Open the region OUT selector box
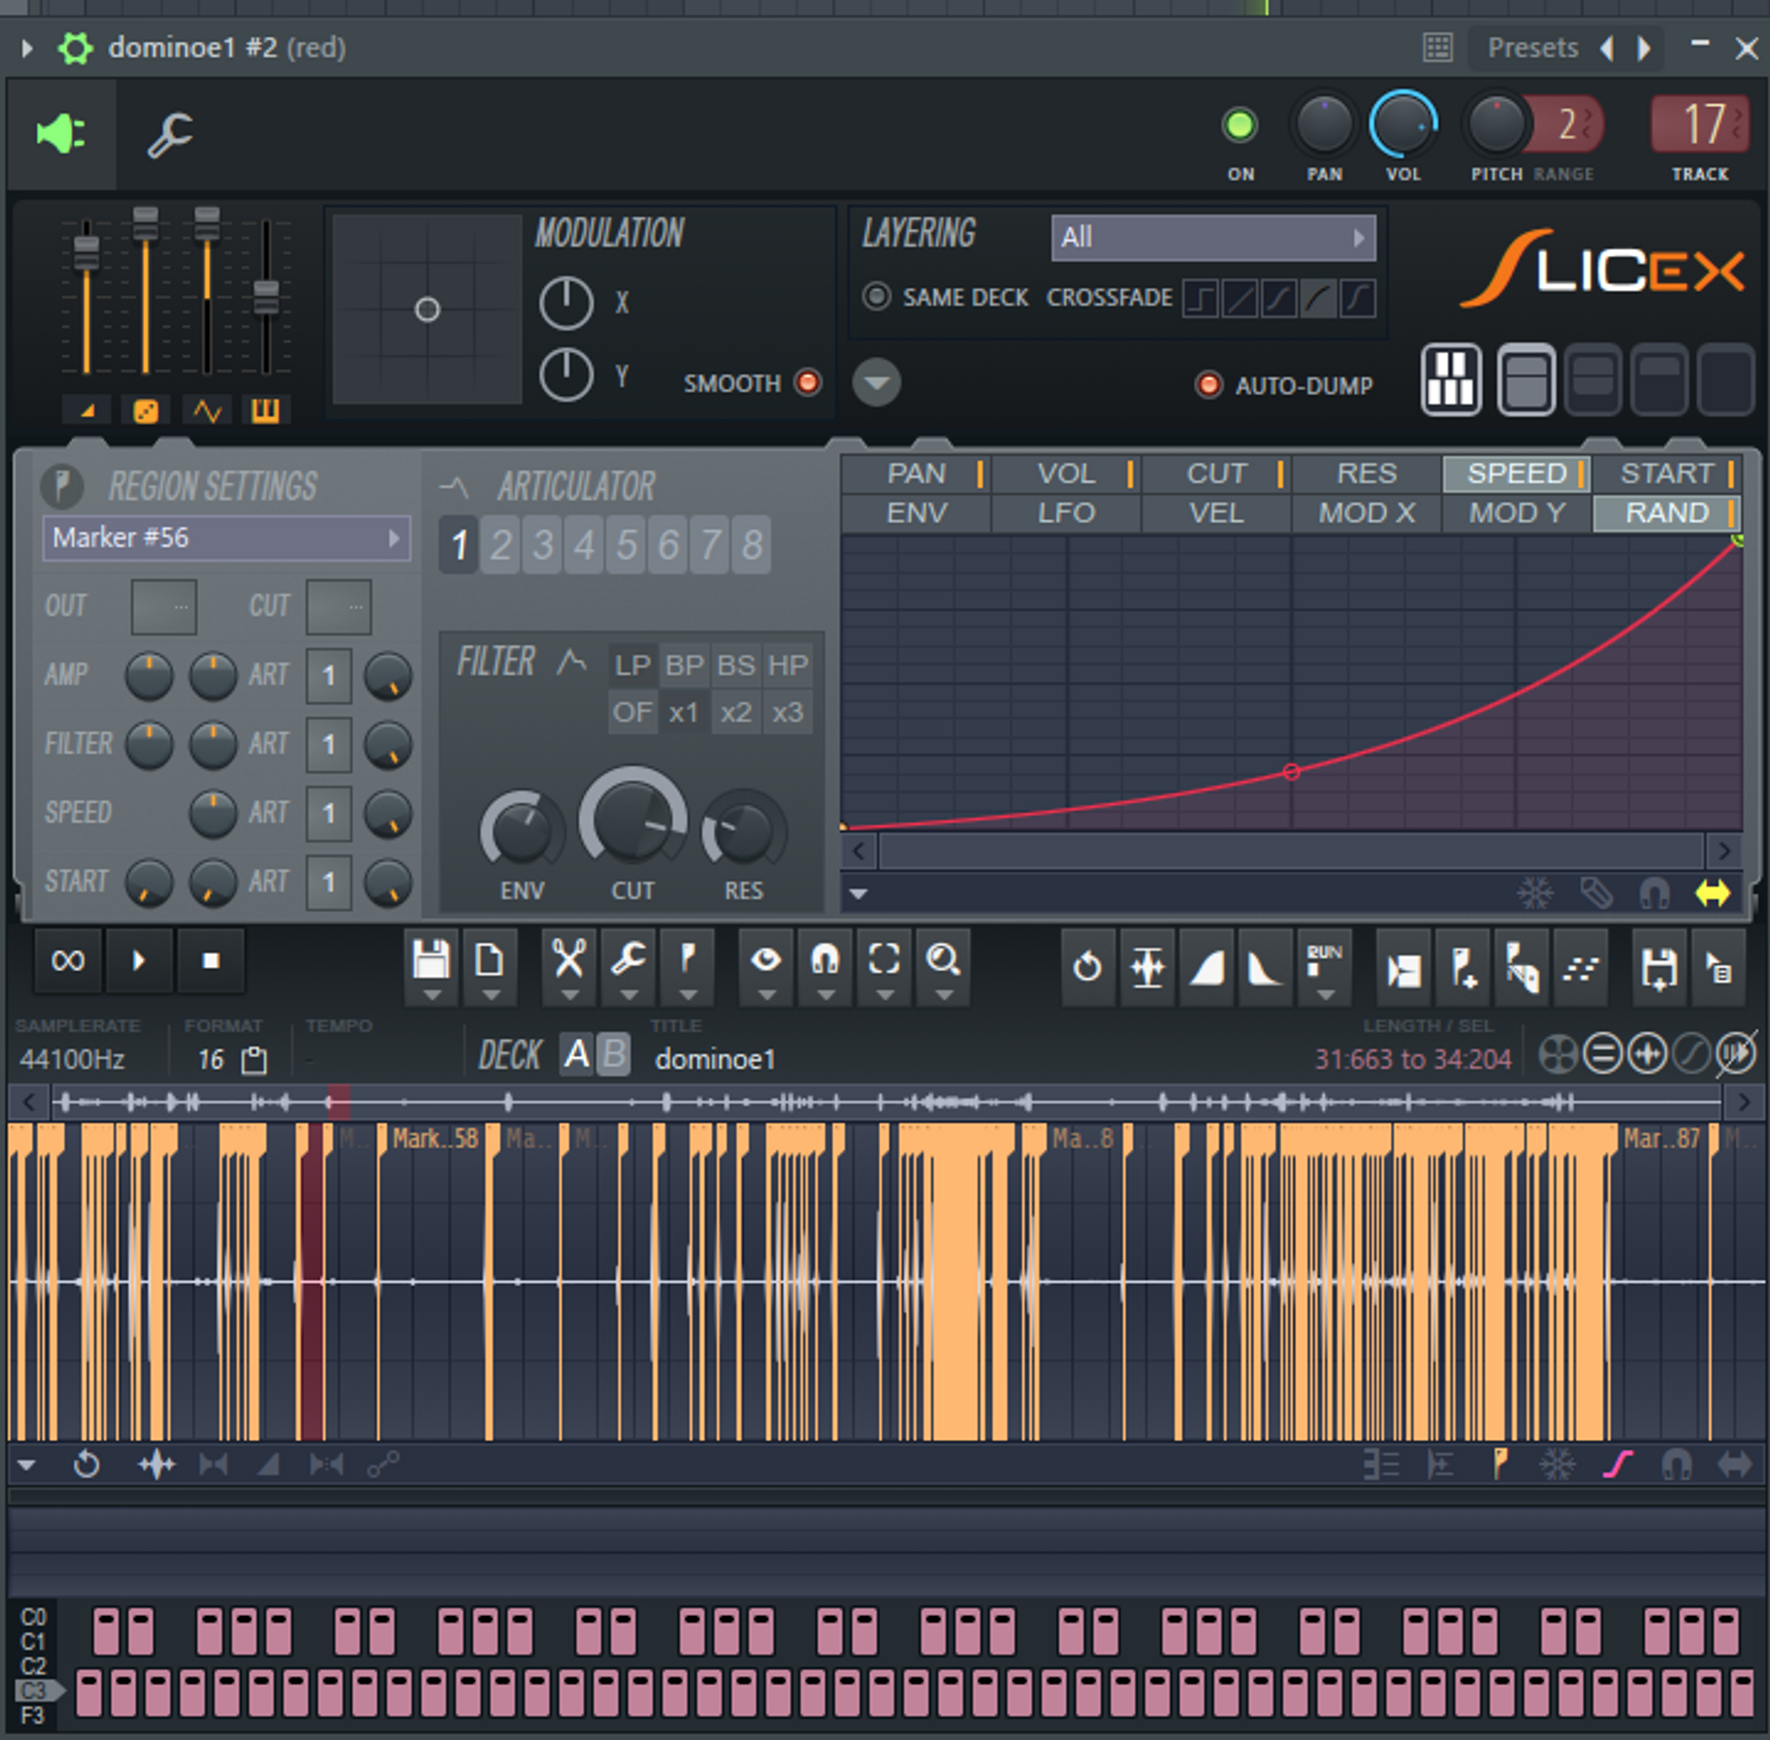1770x1740 pixels. (163, 607)
